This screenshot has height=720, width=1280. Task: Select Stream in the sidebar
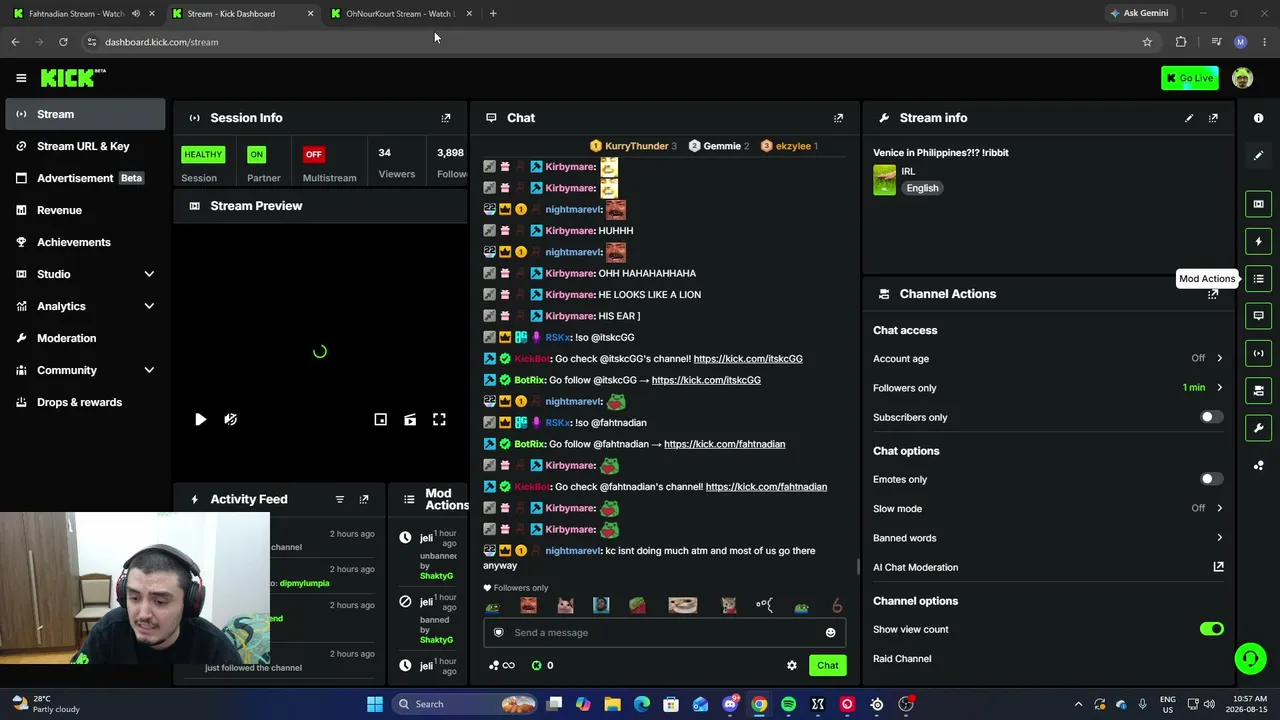pyautogui.click(x=85, y=114)
